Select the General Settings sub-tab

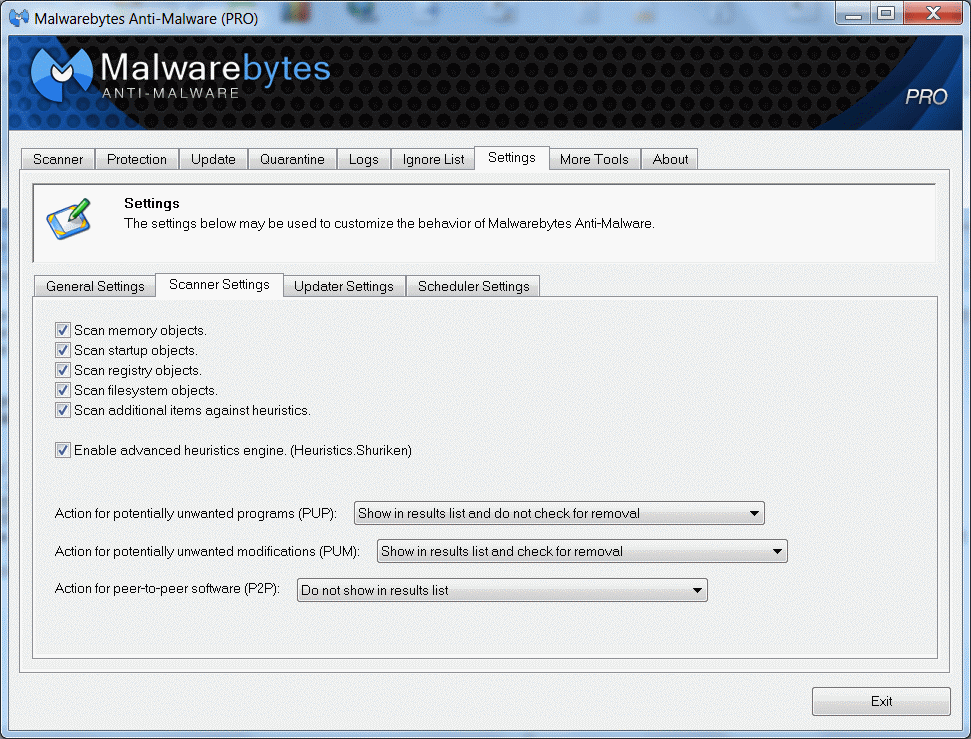(95, 286)
